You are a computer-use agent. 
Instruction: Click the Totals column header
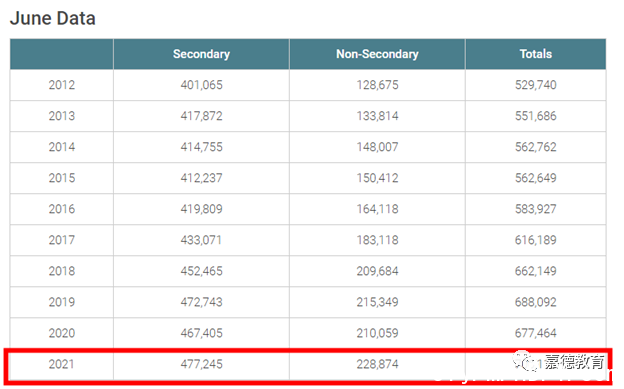pyautogui.click(x=536, y=54)
